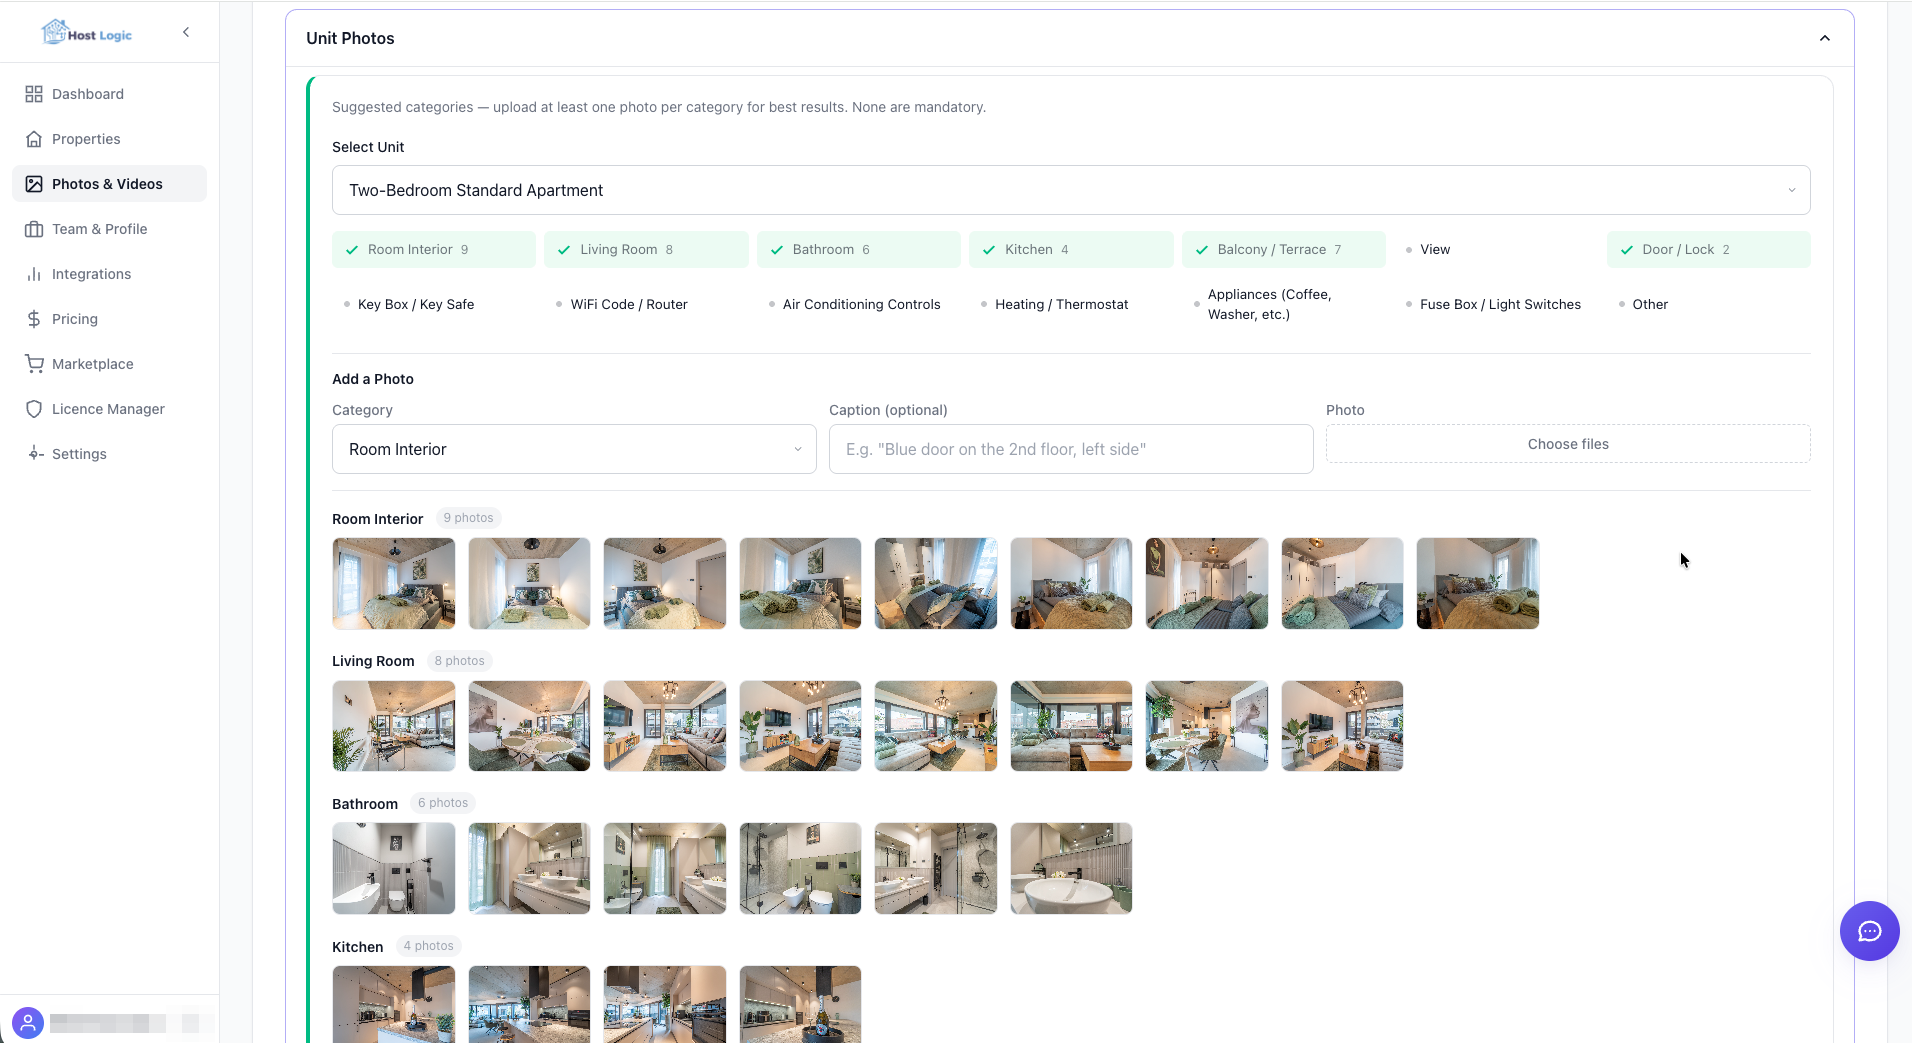The image size is (1912, 1043).
Task: Select the Door / Lock category chip
Action: point(1708,250)
